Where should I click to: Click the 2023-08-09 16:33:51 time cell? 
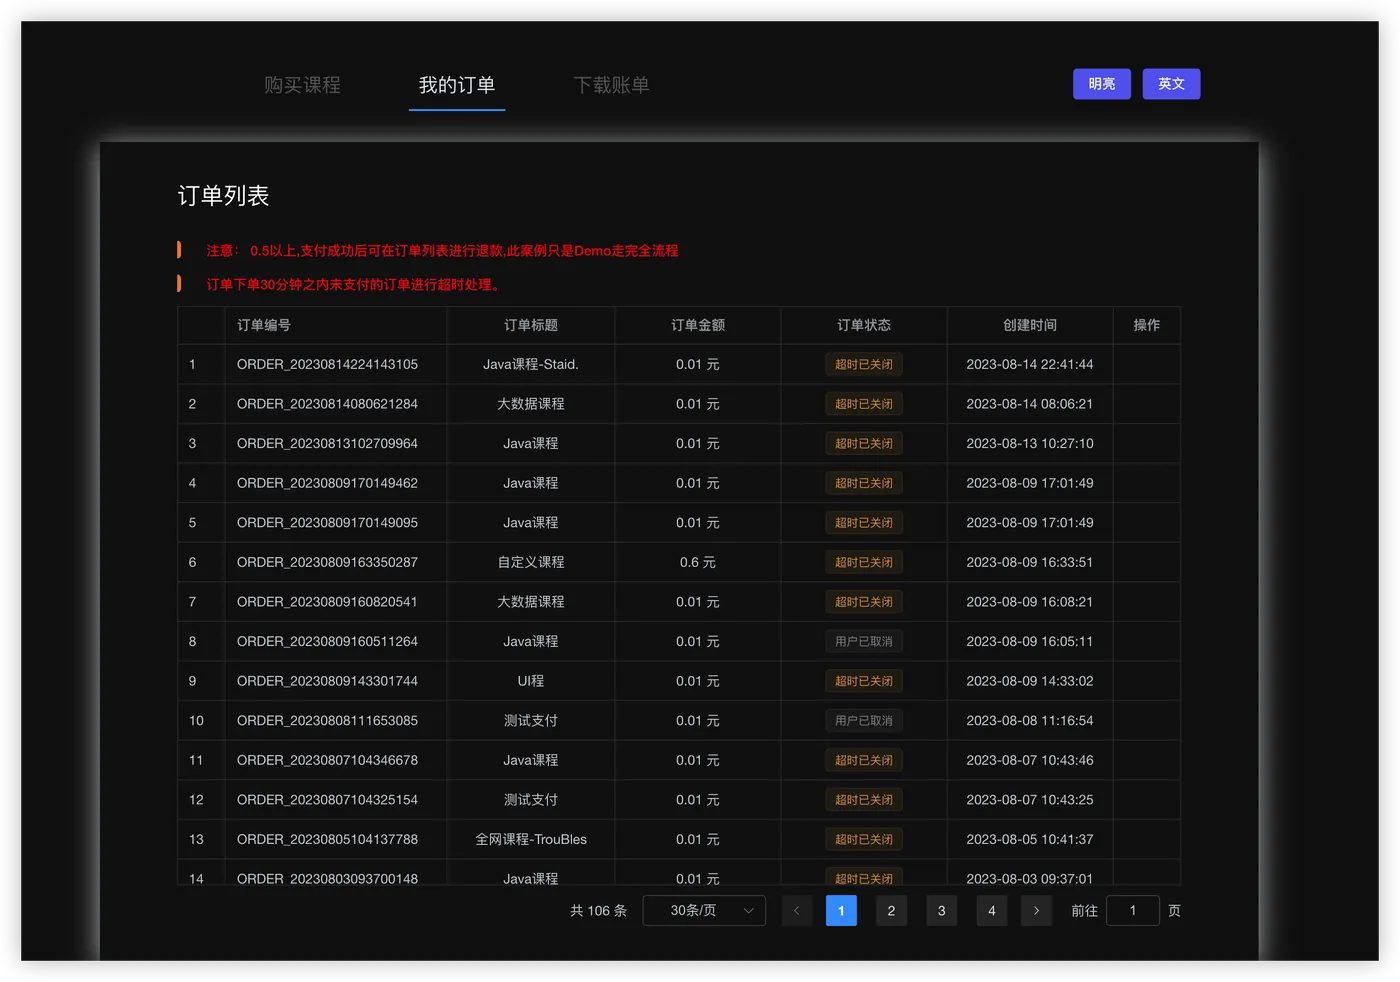coord(1030,562)
